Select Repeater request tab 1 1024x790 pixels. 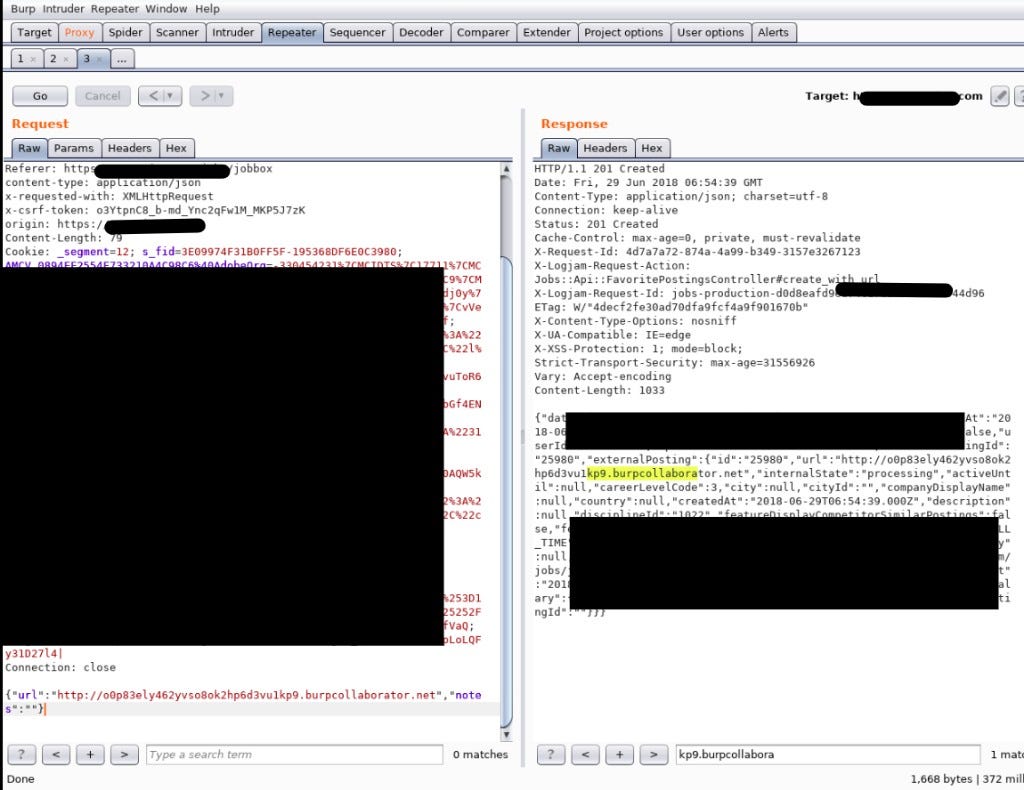coord(20,59)
